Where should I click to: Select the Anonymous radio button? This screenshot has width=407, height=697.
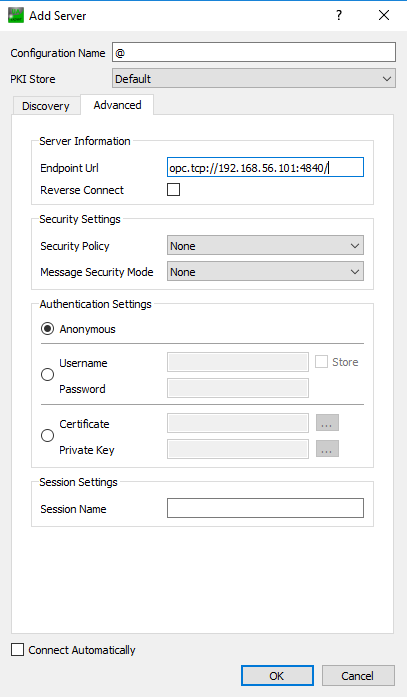coord(47,329)
